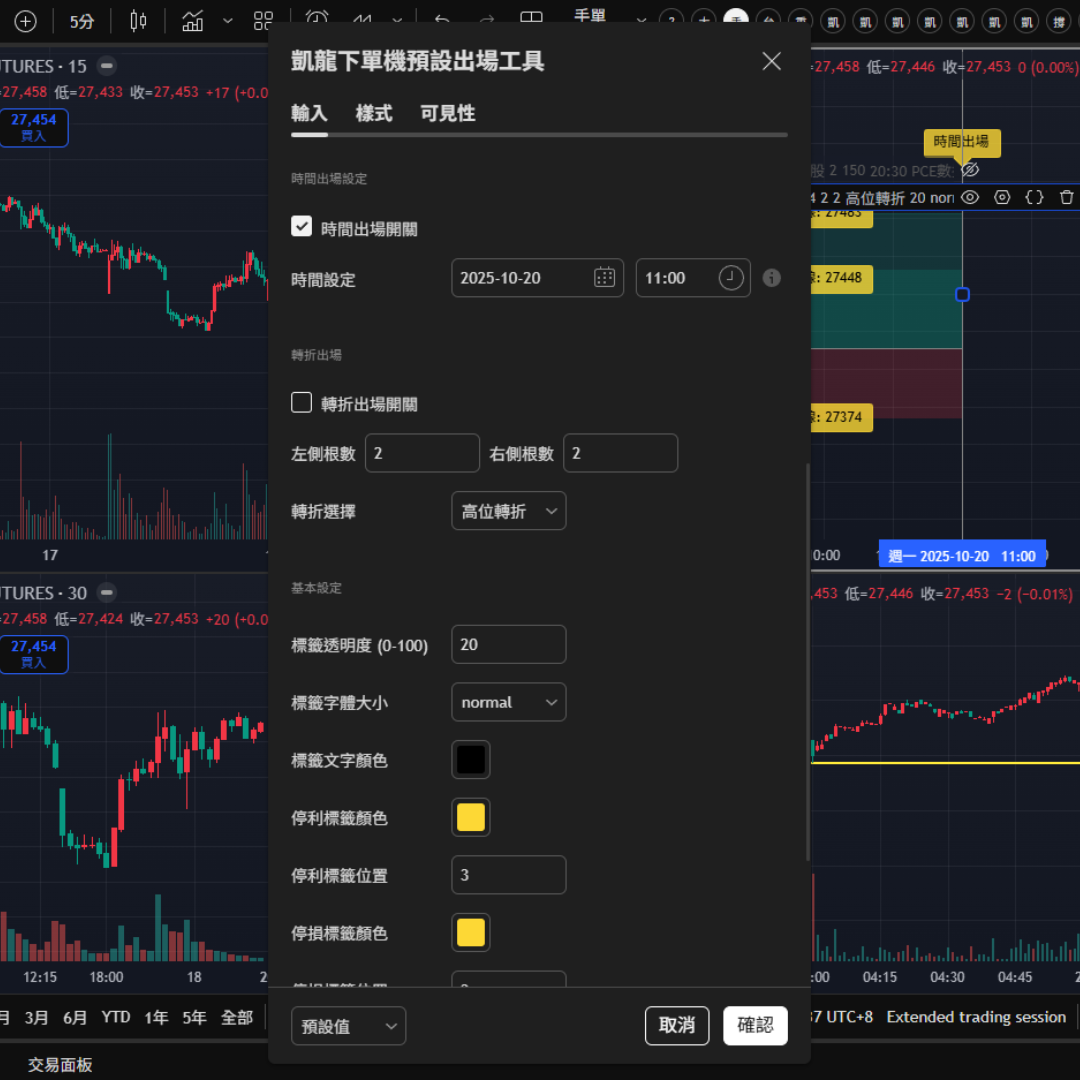
Task: Switch to the 可見性 tab
Action: click(447, 114)
